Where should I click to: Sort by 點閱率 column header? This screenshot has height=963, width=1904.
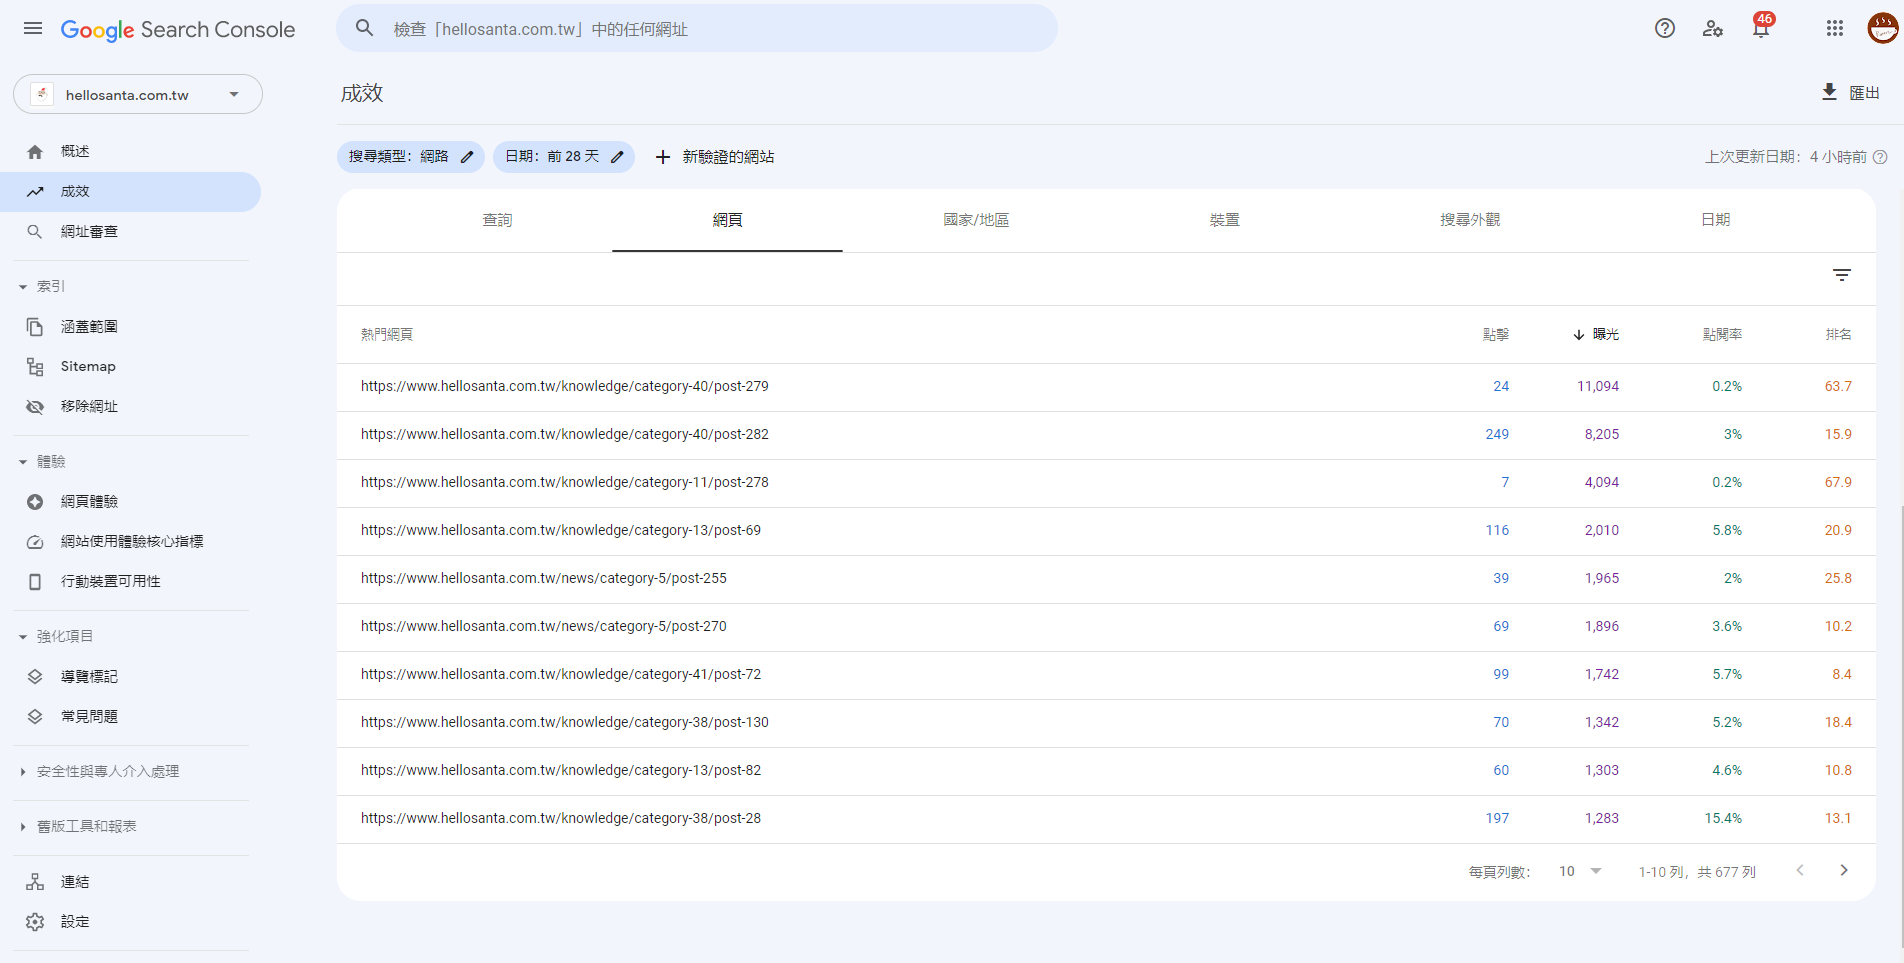(x=1722, y=334)
